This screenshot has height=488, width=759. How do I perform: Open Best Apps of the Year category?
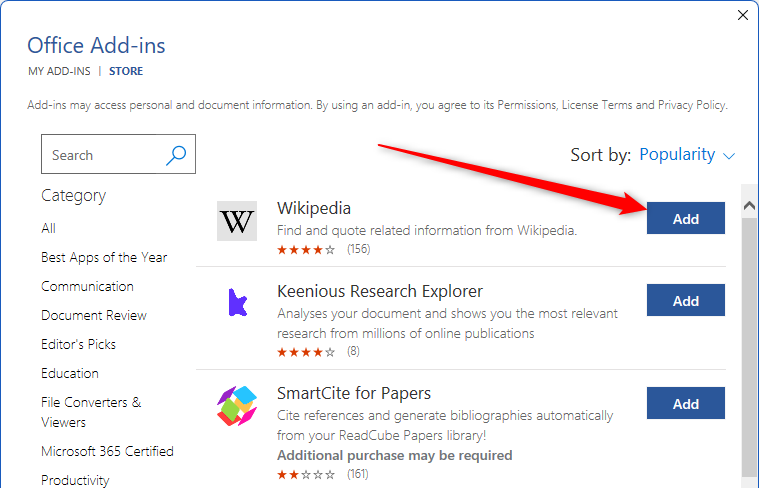pyautogui.click(x=104, y=258)
